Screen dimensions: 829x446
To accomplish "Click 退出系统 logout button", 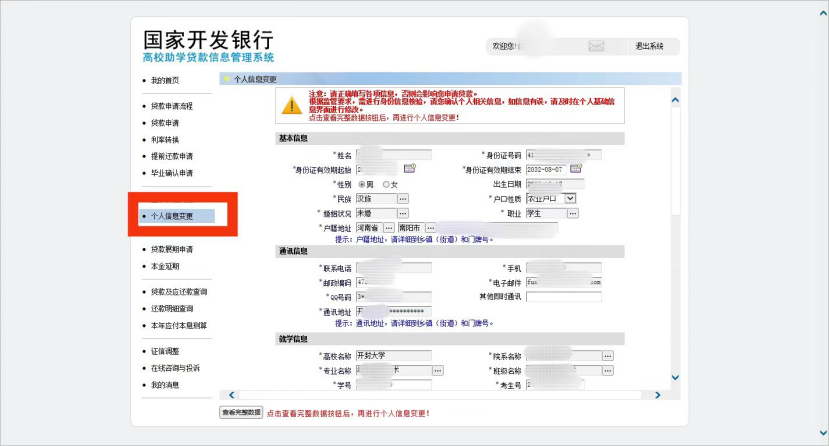I will [x=649, y=47].
